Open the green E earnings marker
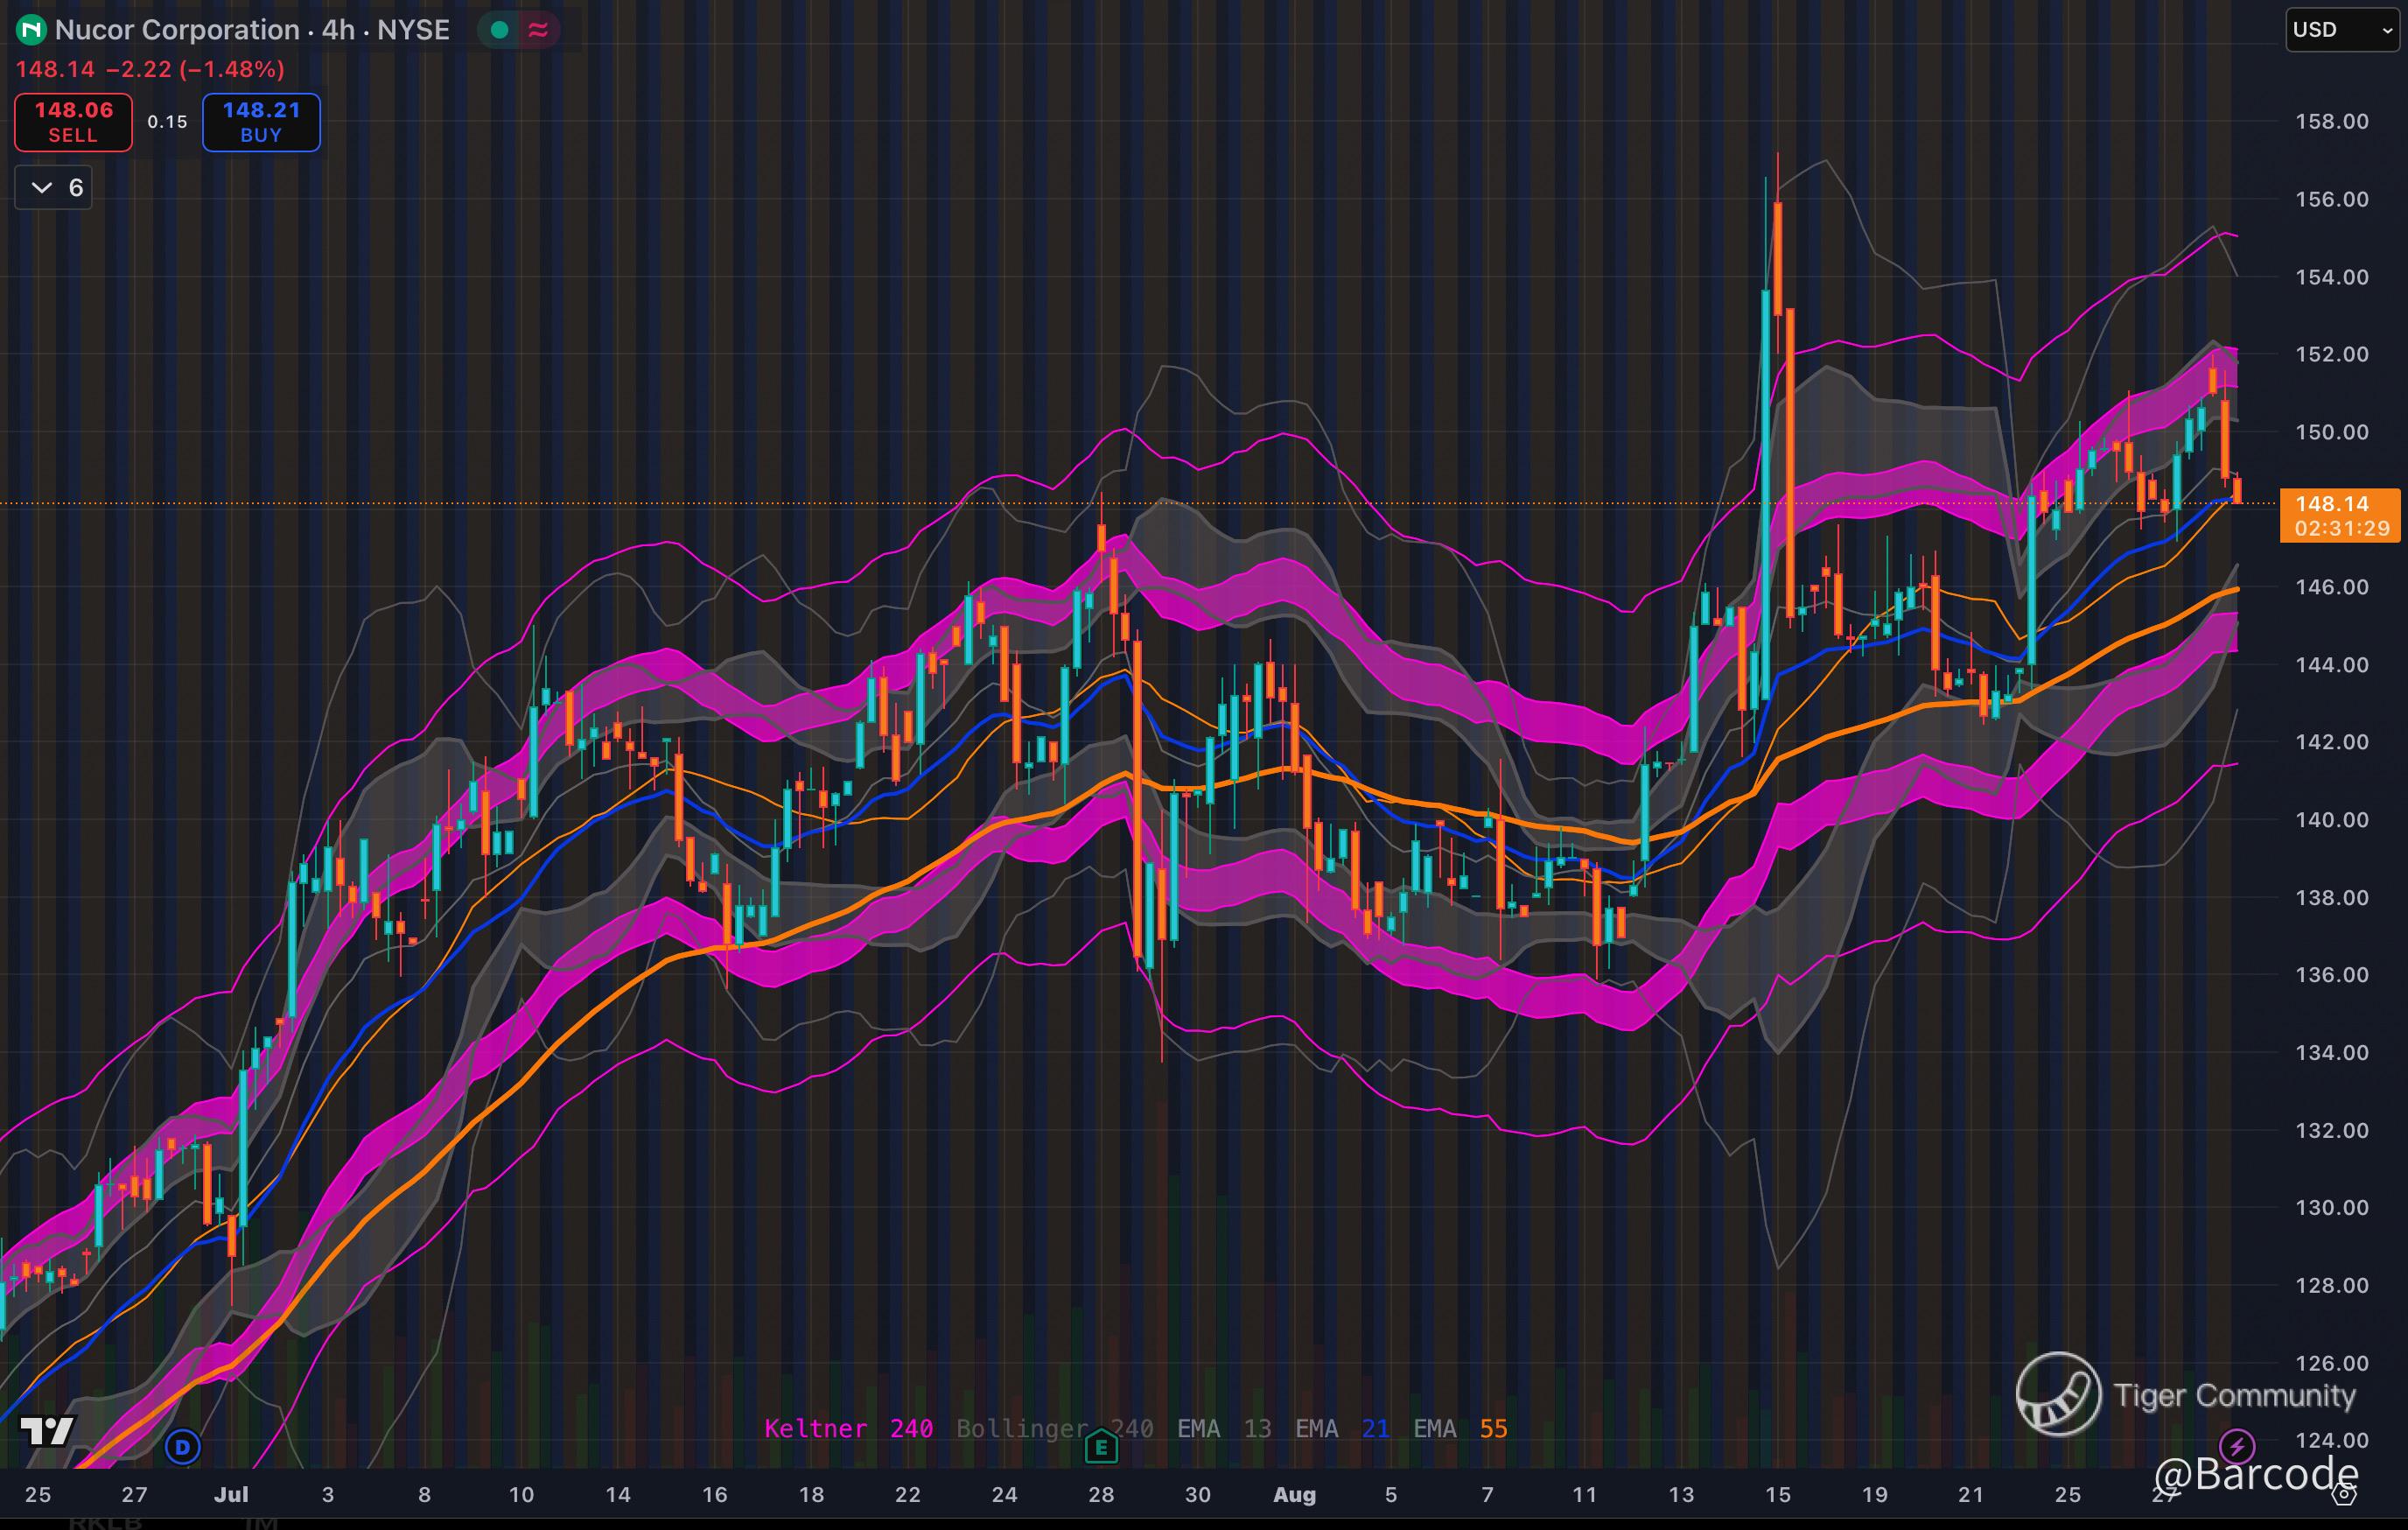 (1101, 1446)
